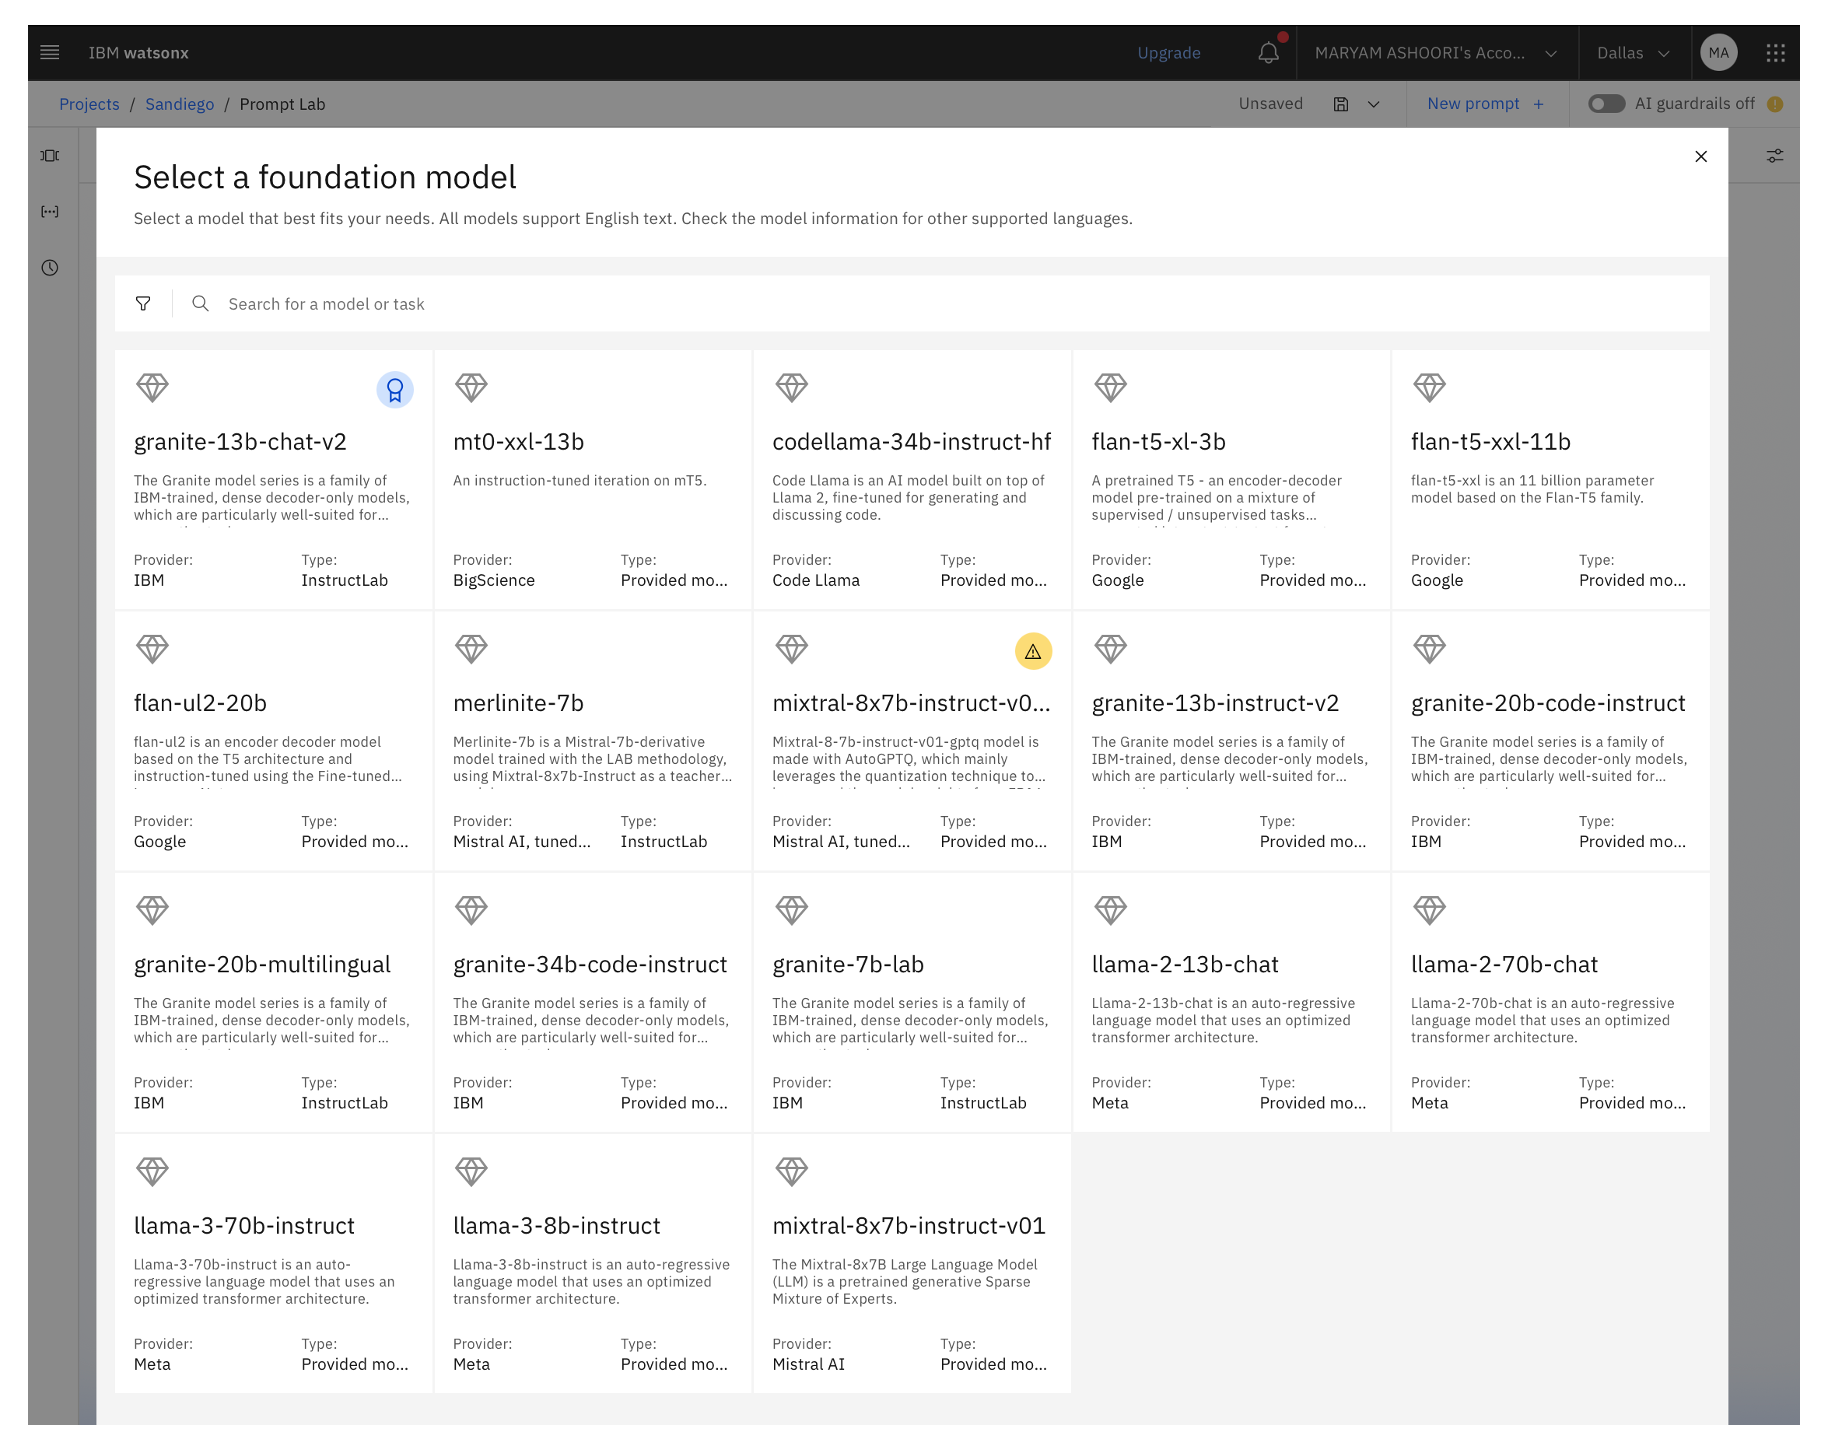Click the New prompt button

(1485, 103)
